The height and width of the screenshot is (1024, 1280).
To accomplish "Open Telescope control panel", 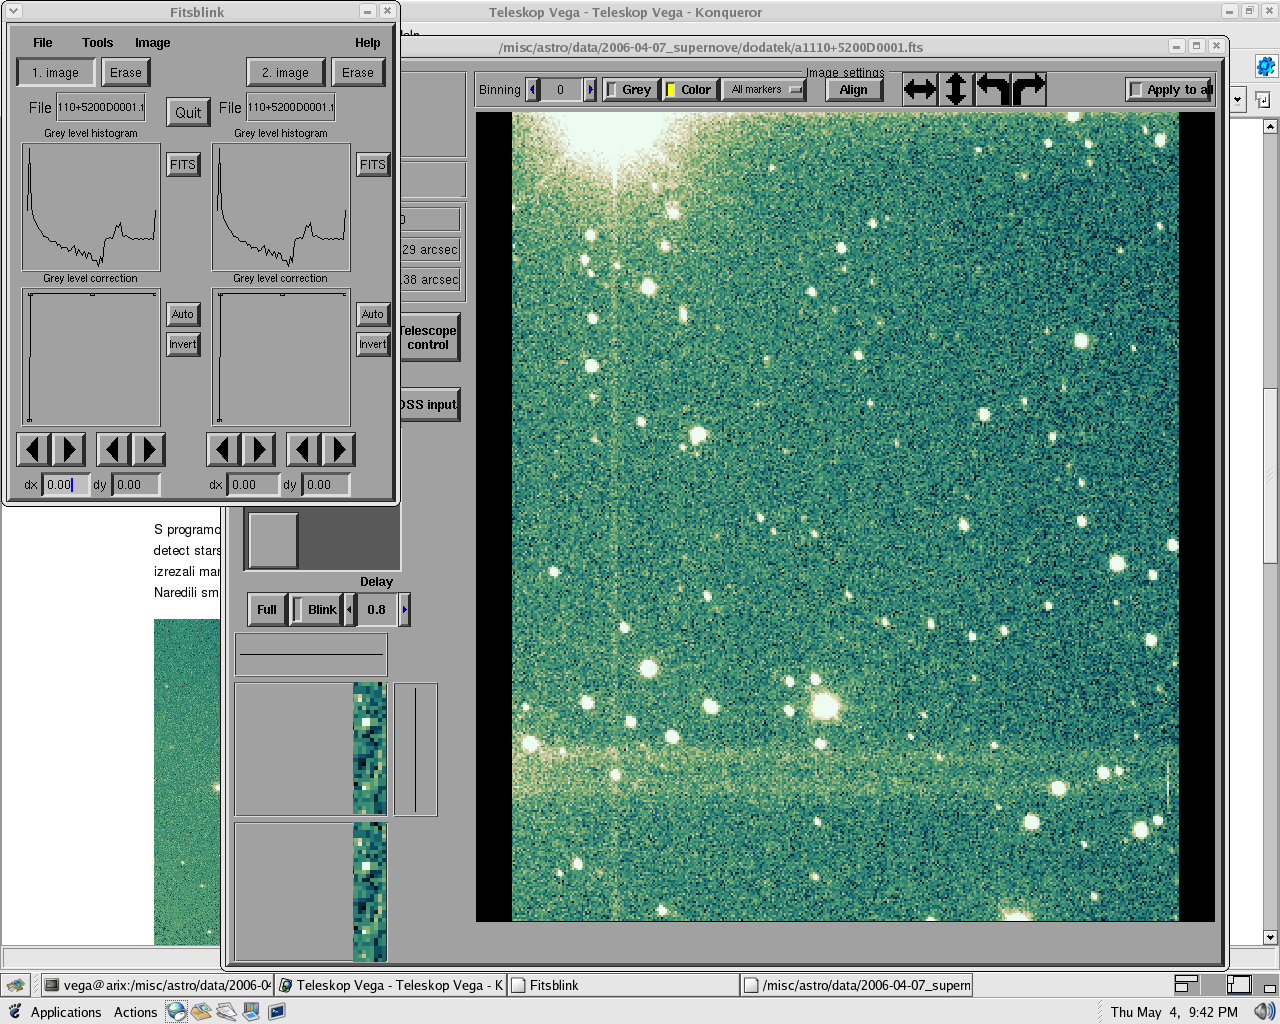I will 429,338.
